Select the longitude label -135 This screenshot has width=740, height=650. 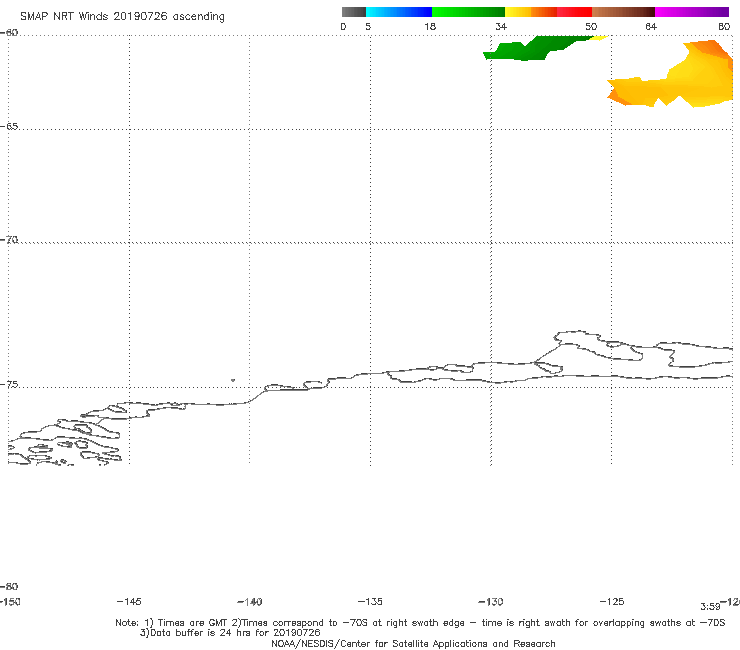pyautogui.click(x=370, y=602)
